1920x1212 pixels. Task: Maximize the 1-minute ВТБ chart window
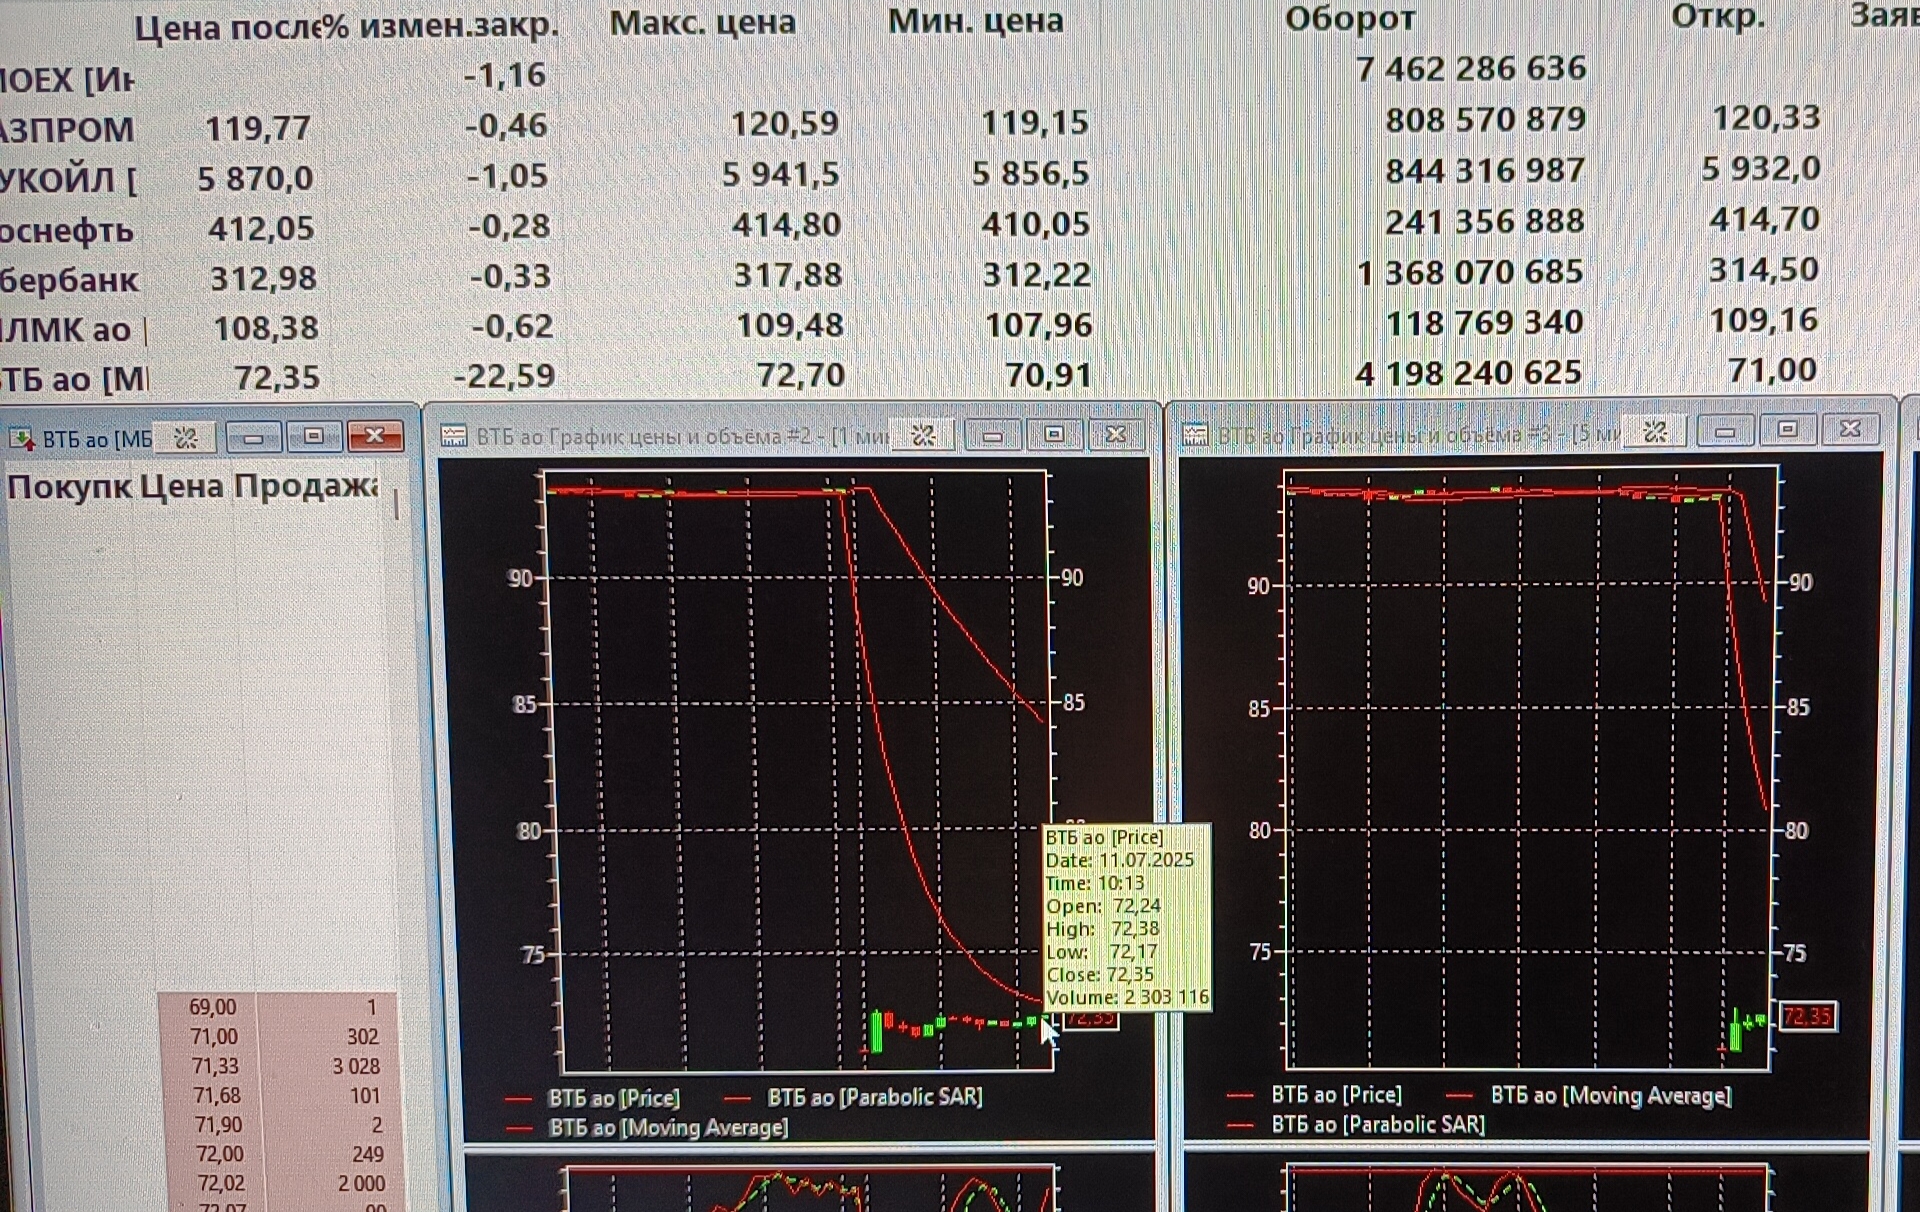[1054, 435]
